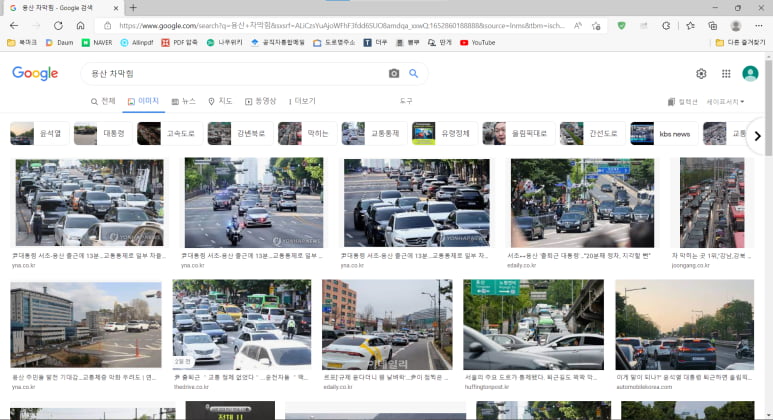Close the Google search tab
The image size is (773, 420).
[x=116, y=8]
